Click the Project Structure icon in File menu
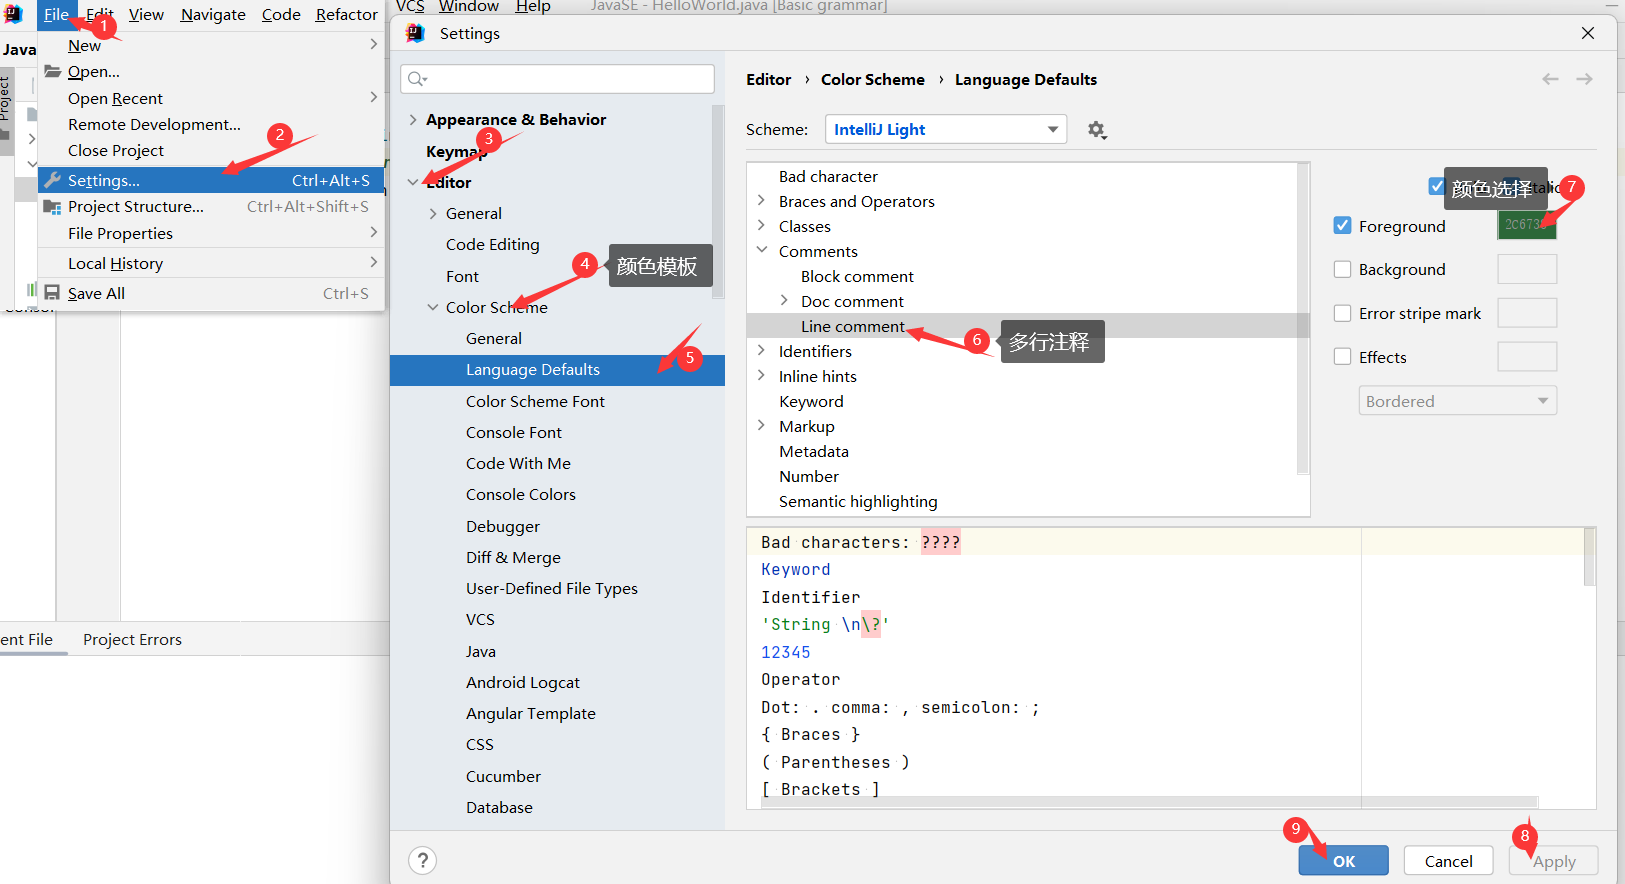This screenshot has height=884, width=1625. [53, 206]
